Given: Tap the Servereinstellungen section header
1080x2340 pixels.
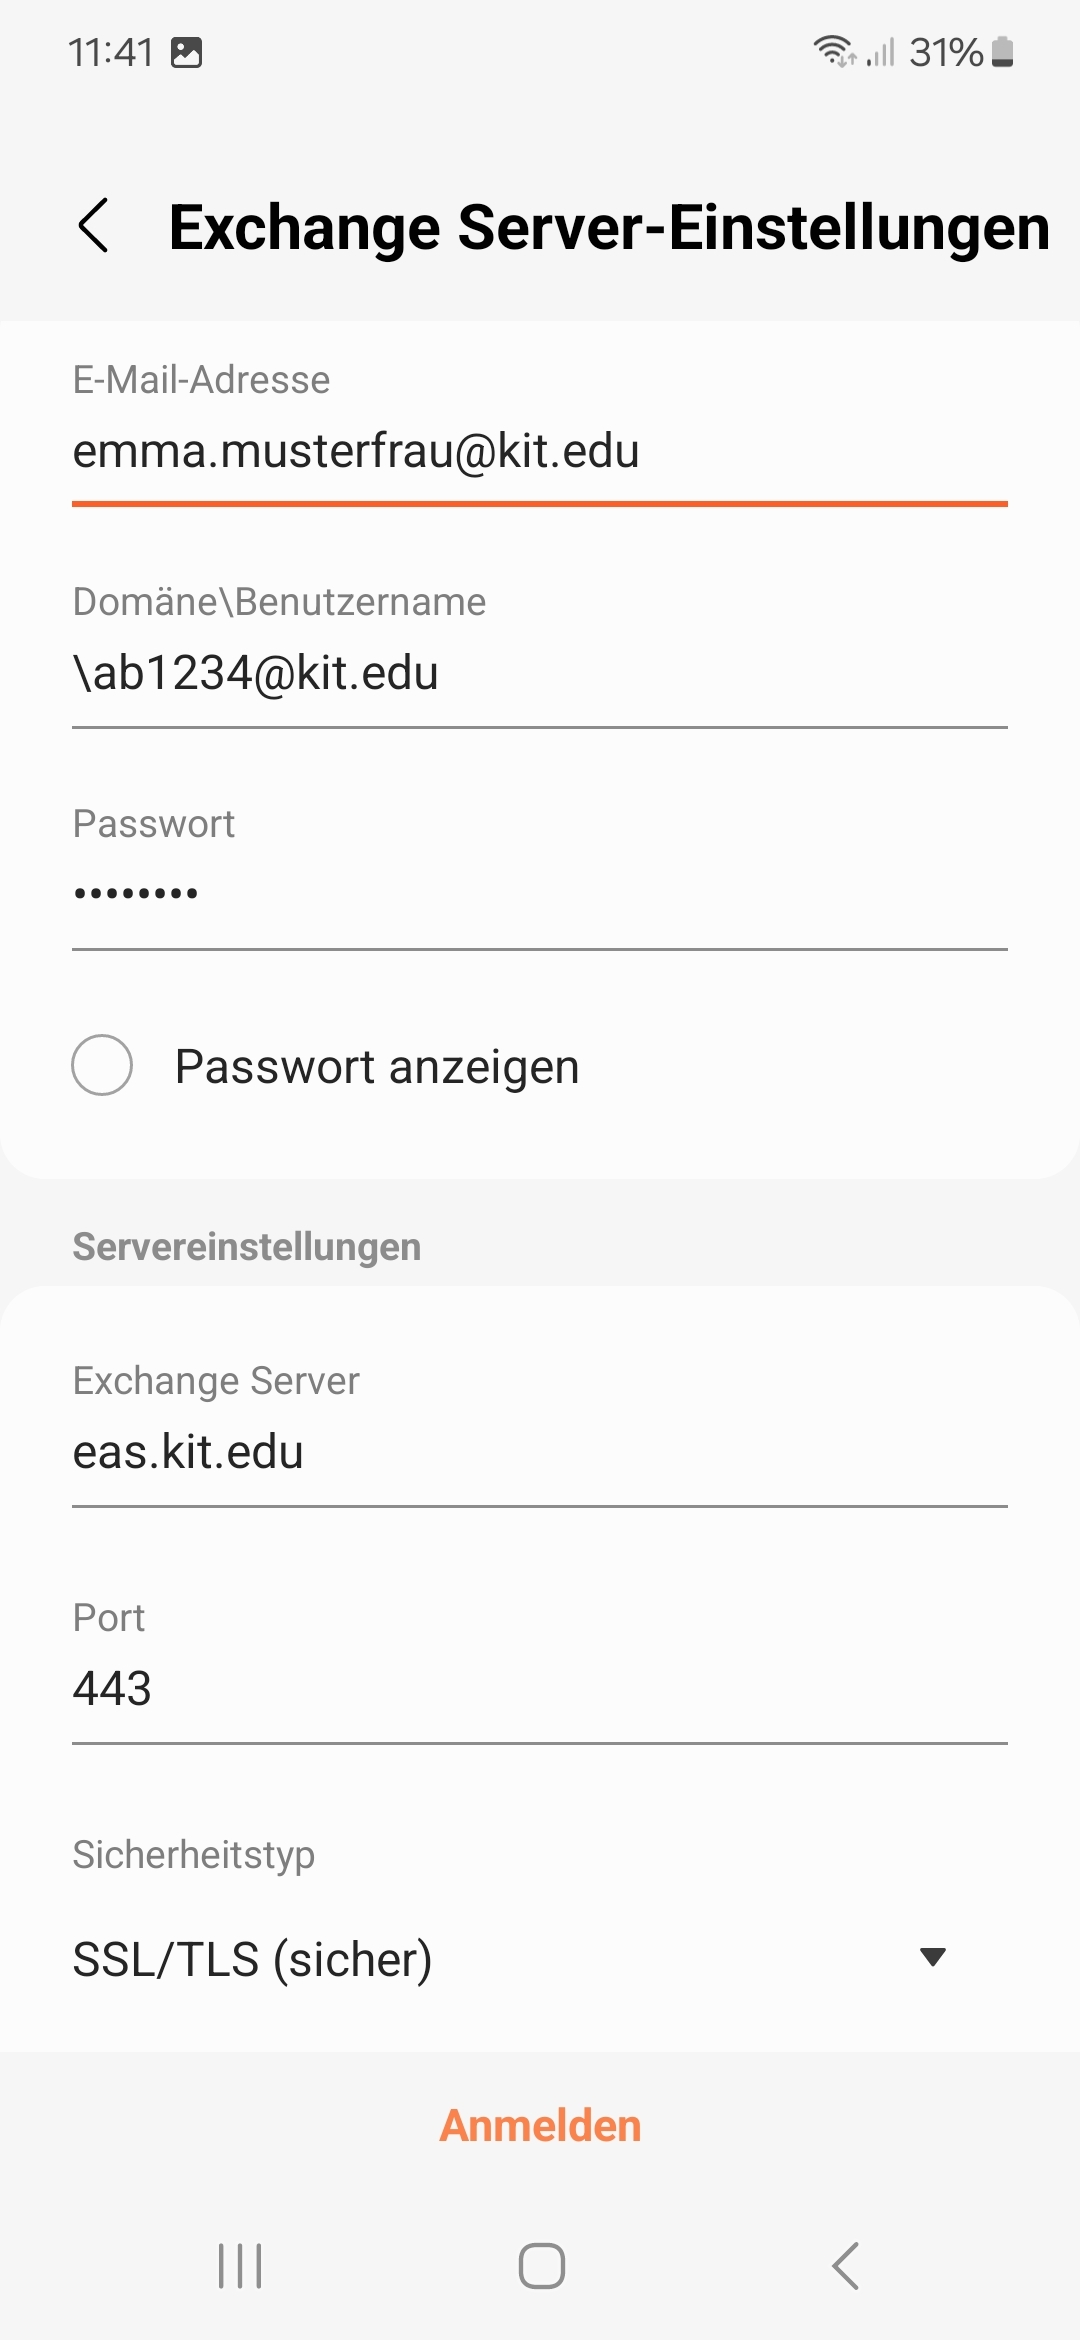Looking at the screenshot, I should tap(247, 1247).
